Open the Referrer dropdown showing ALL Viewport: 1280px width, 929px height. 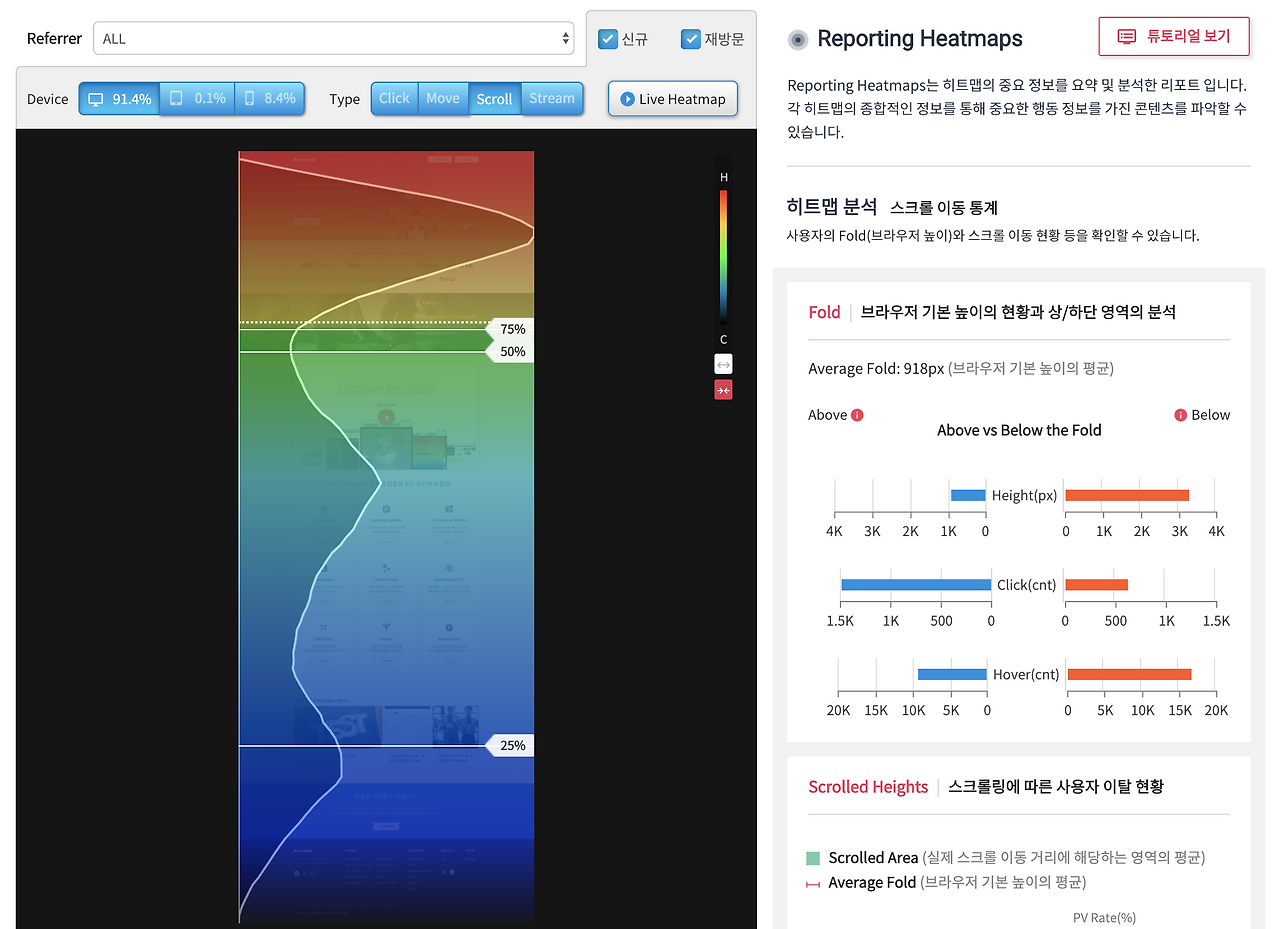pos(335,39)
